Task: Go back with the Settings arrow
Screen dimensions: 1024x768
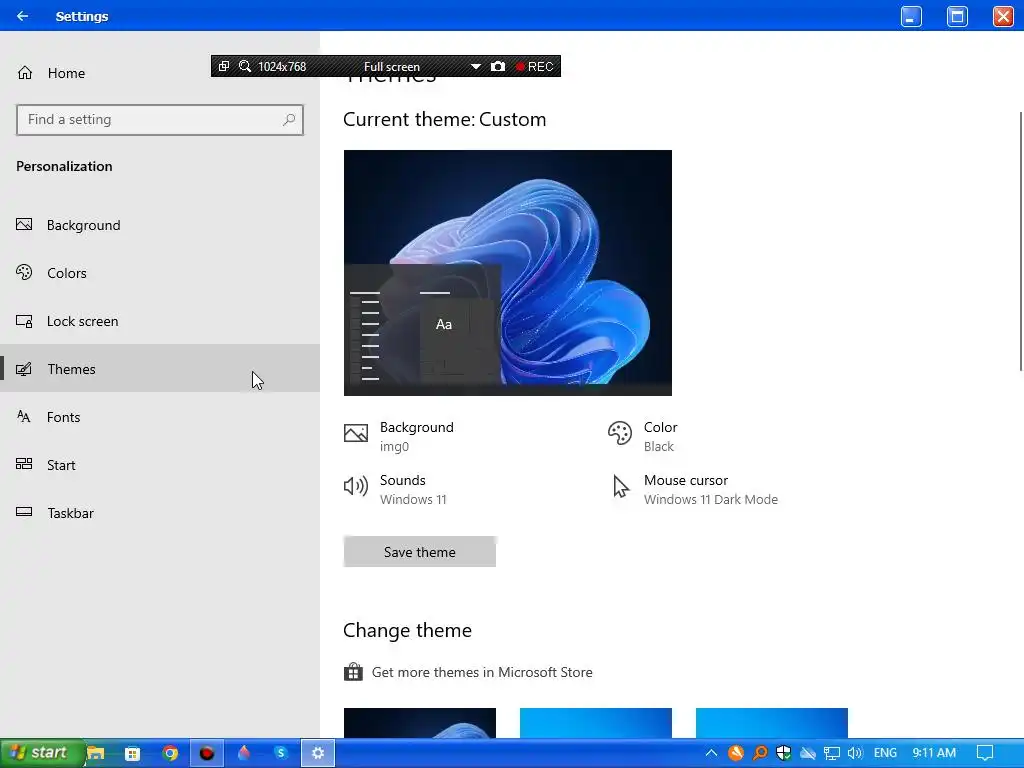Action: [x=22, y=16]
